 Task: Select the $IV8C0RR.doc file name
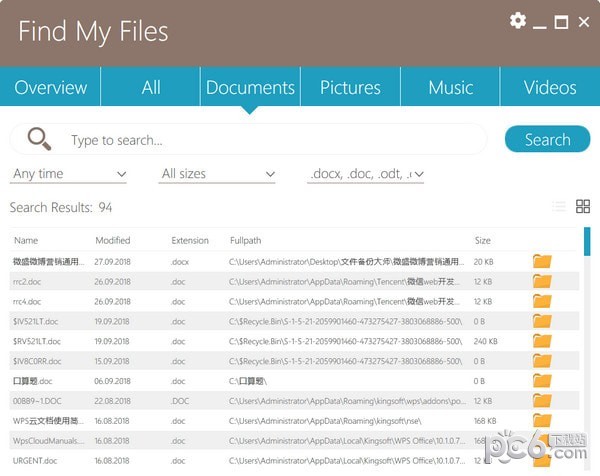[x=37, y=361]
